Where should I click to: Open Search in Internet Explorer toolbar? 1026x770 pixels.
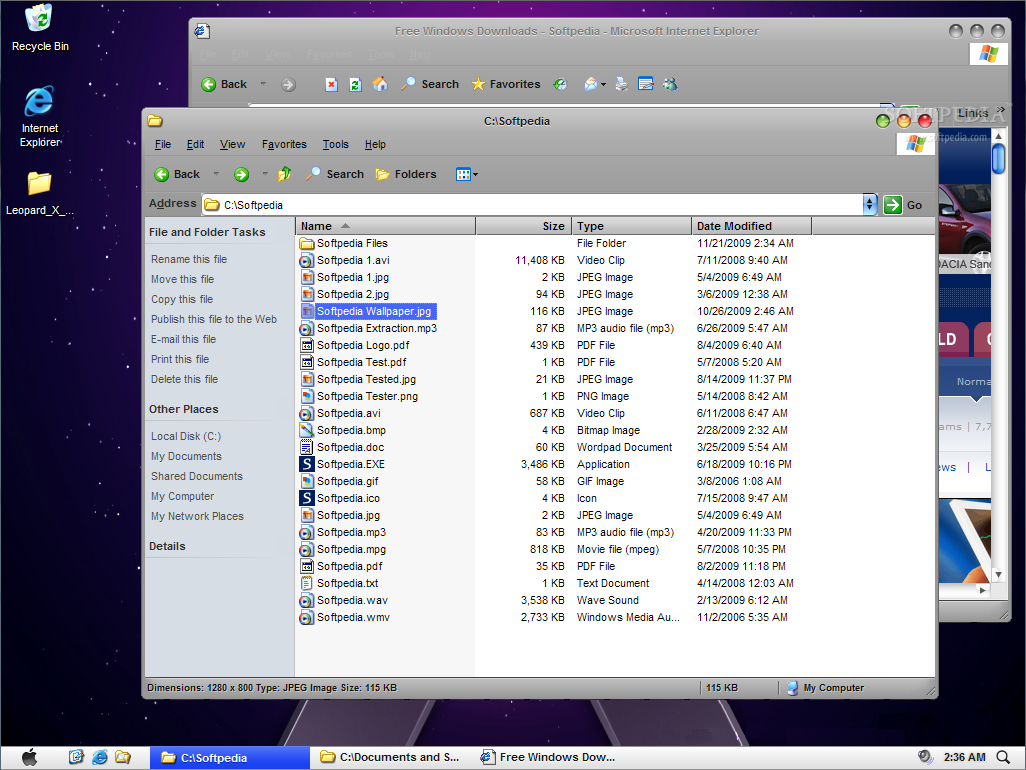[430, 84]
